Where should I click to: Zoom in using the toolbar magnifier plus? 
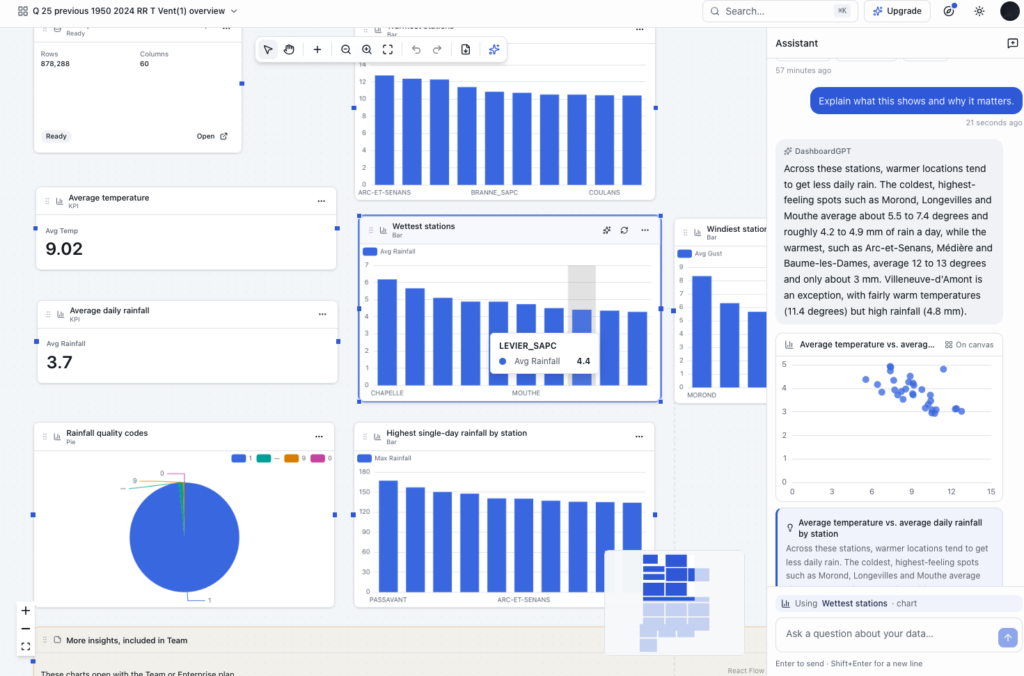366,50
